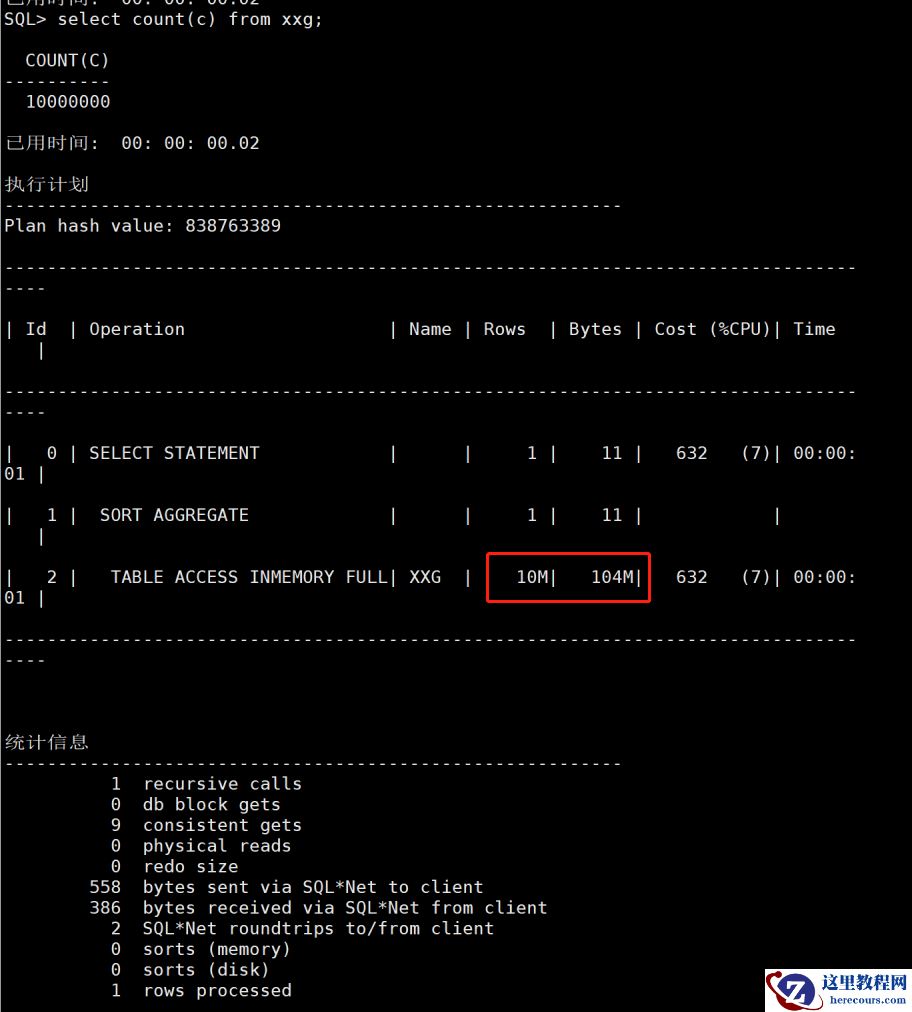Viewport: 912px width, 1012px height.
Task: Click the COUNT(C) column header
Action: [x=67, y=61]
